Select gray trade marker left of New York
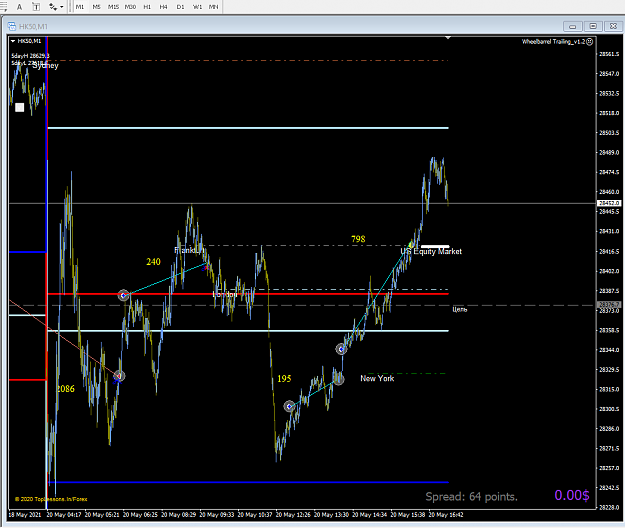This screenshot has height=528, width=625. pos(339,379)
